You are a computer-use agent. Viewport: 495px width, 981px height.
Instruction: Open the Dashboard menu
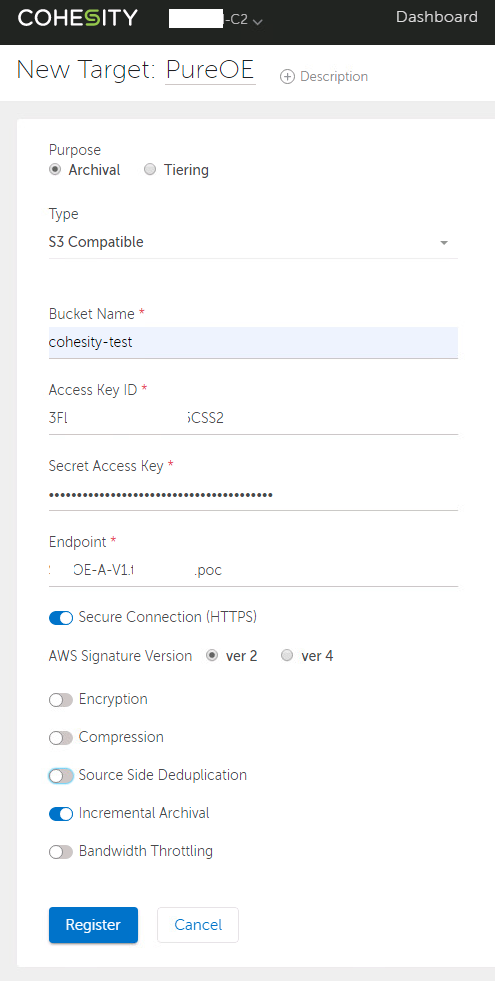click(436, 18)
